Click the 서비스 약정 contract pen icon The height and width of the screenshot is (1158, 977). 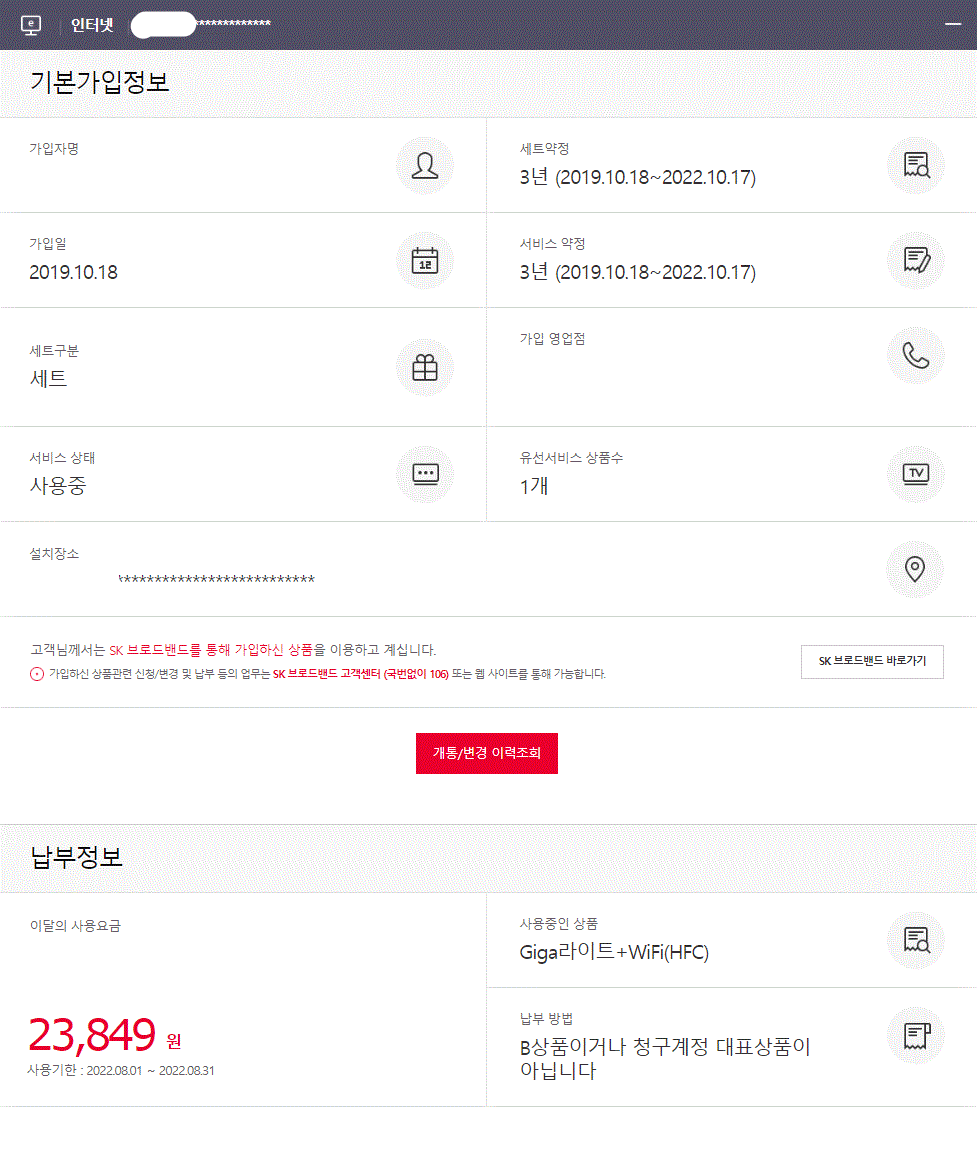[x=916, y=261]
